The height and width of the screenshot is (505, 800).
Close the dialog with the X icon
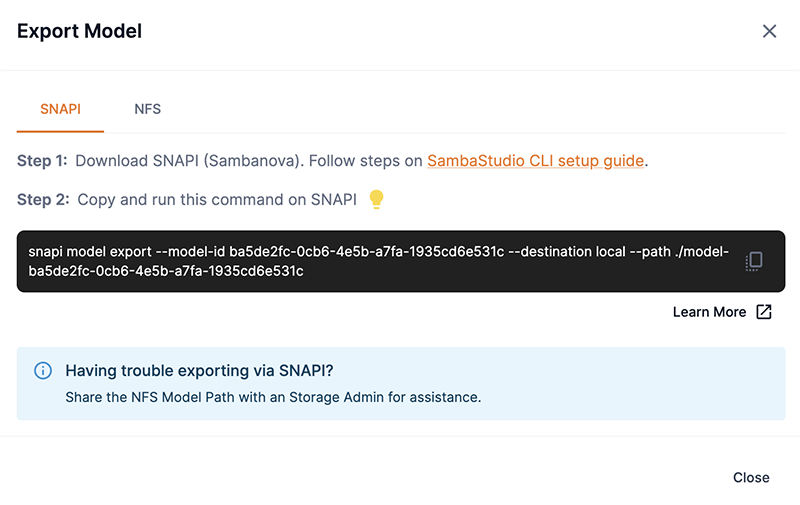(769, 31)
